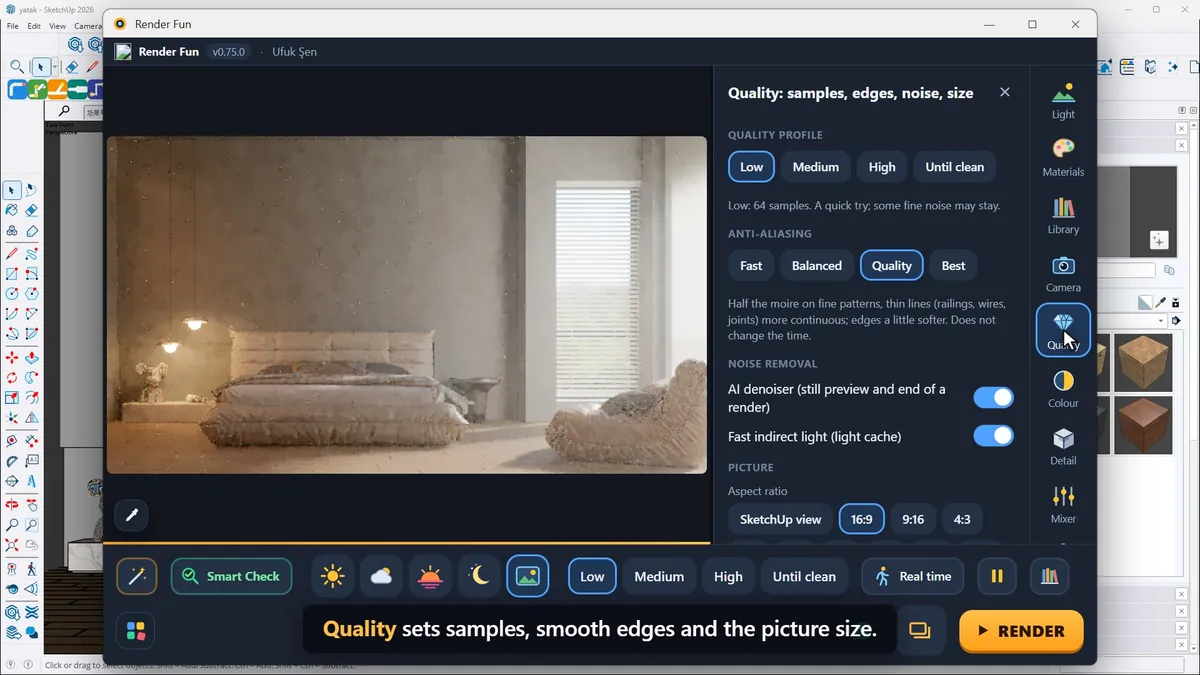Enable Real time rendering button
This screenshot has width=1200, height=675.
(x=913, y=576)
